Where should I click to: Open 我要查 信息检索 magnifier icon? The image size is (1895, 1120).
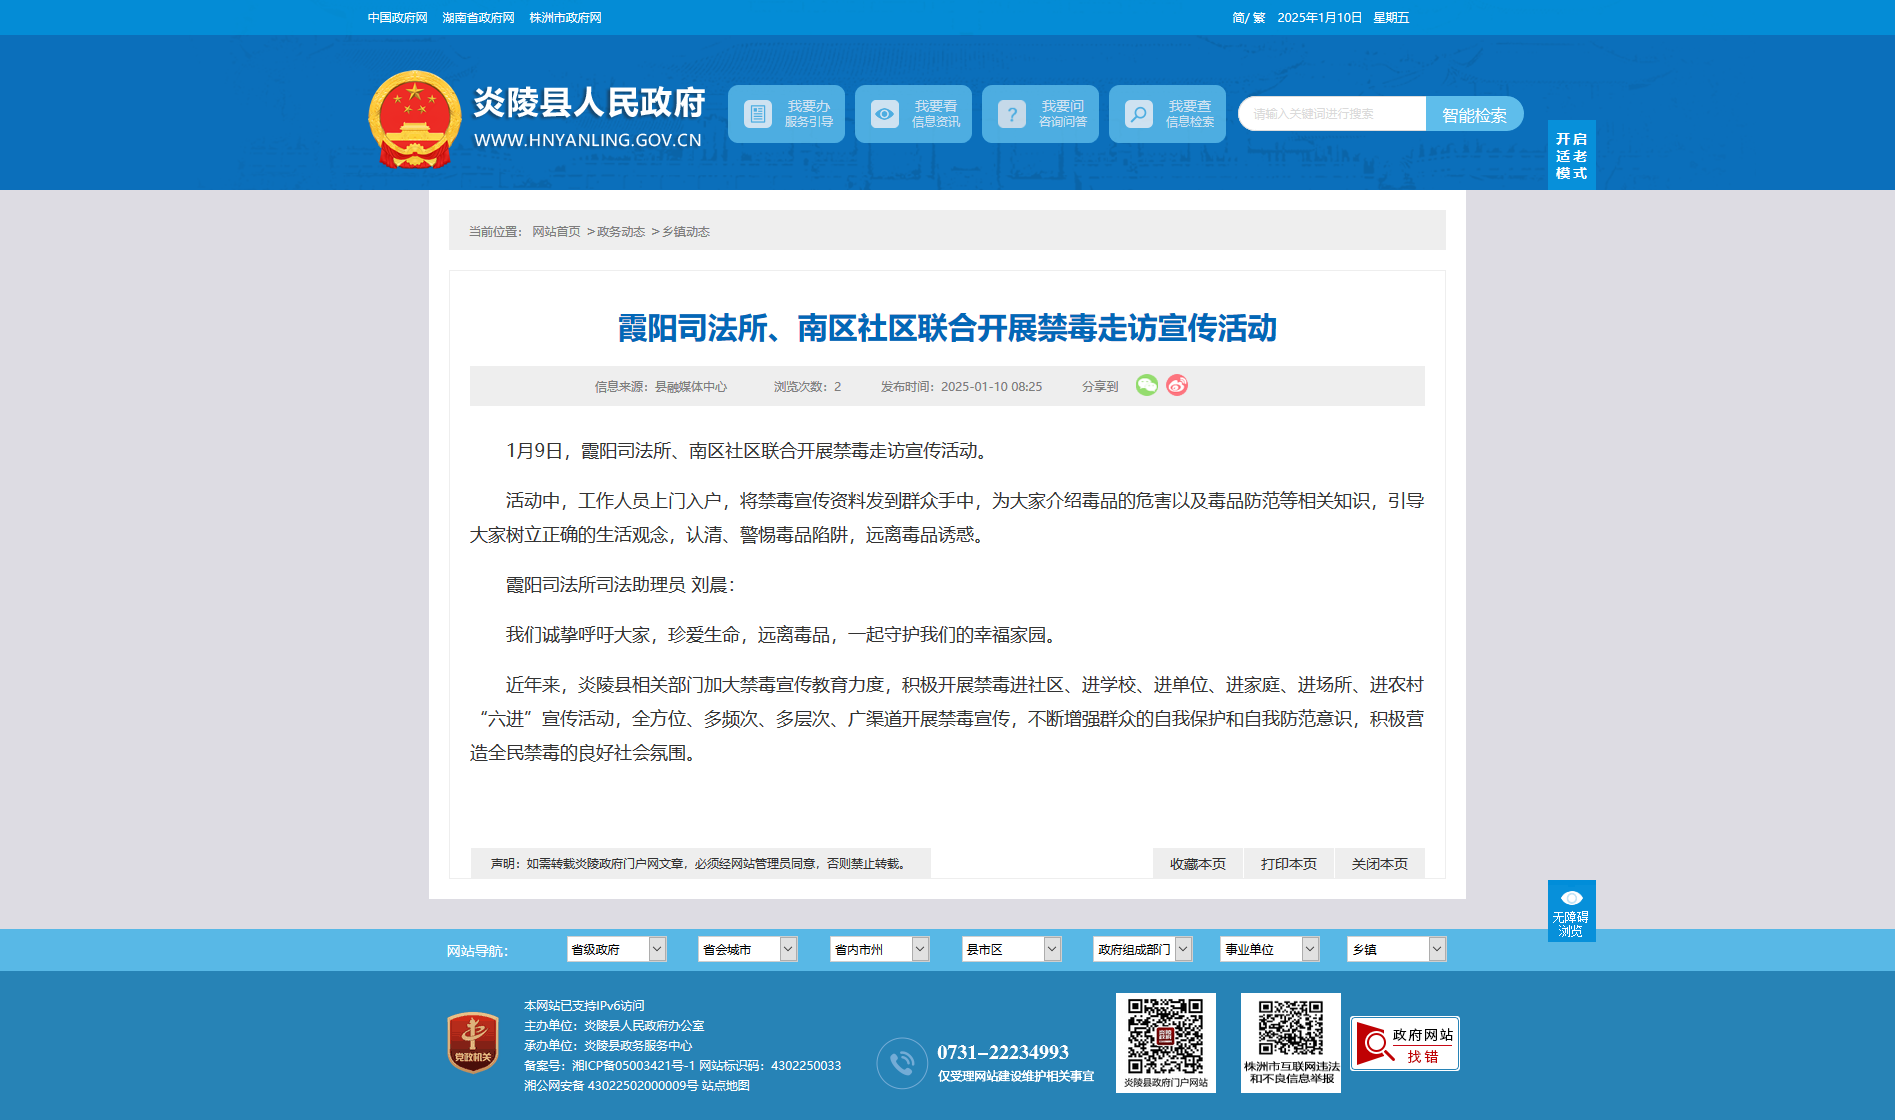pyautogui.click(x=1139, y=114)
